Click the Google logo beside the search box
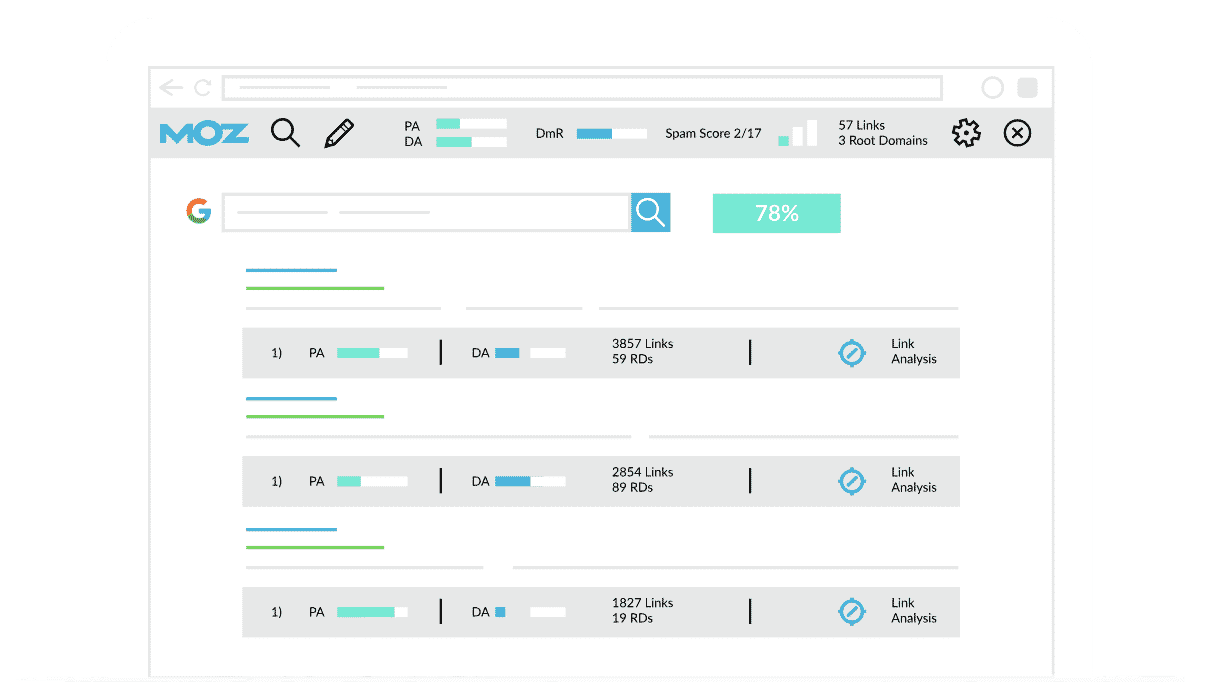This screenshot has width=1216, height=682. click(x=199, y=211)
